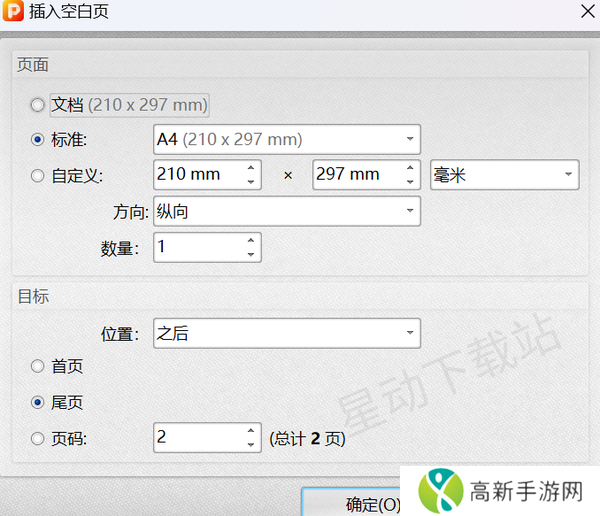Open the 毫米 unit dropdown

tap(505, 175)
